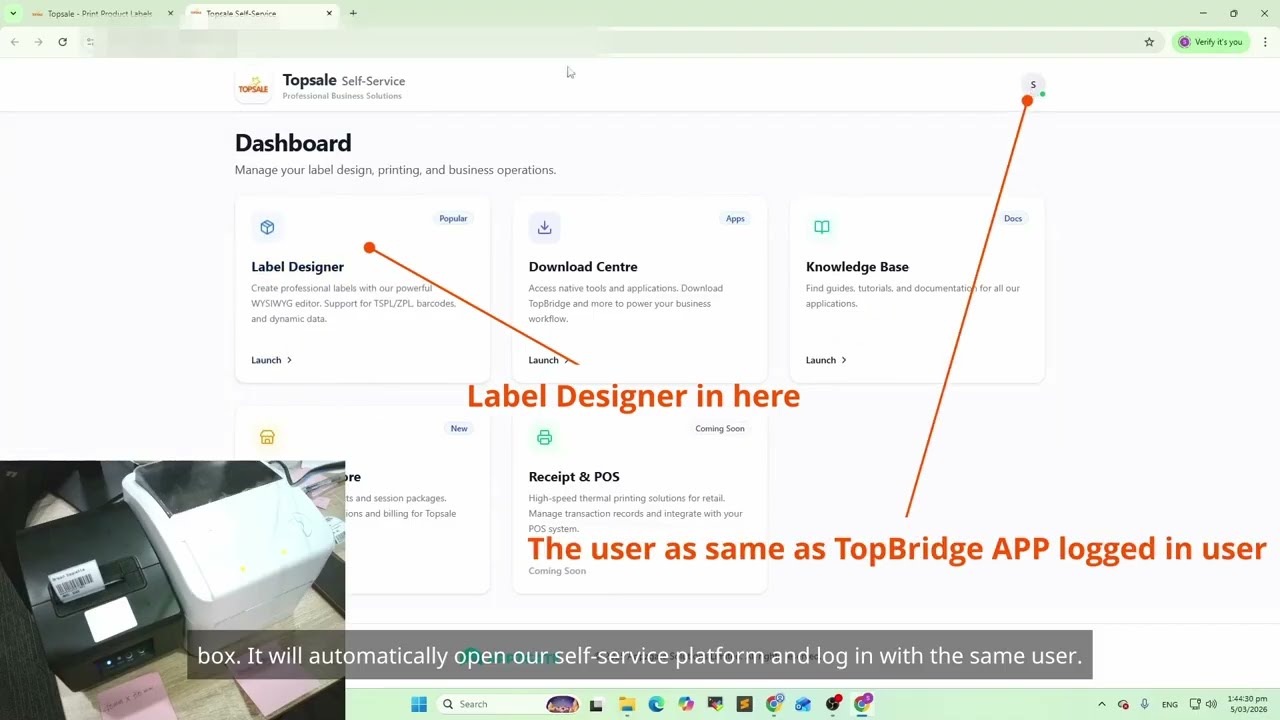The height and width of the screenshot is (720, 1280).
Task: Click the Knowledge Base book icon
Action: [x=822, y=227]
